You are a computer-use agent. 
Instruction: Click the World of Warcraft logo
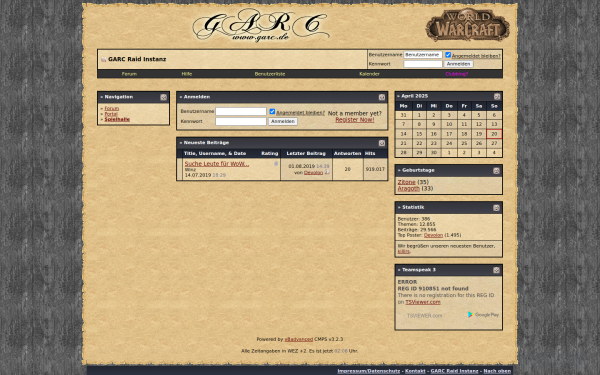point(467,25)
